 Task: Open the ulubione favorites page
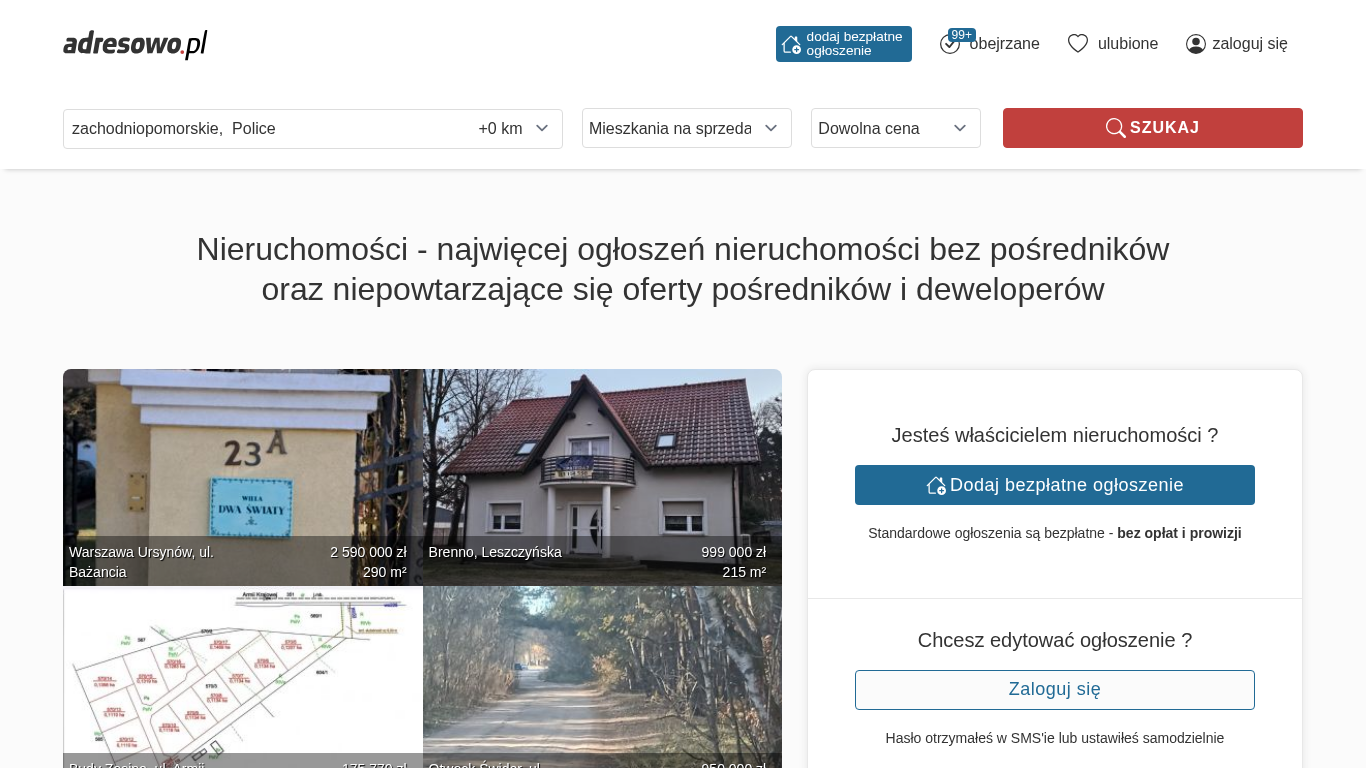1127,44
